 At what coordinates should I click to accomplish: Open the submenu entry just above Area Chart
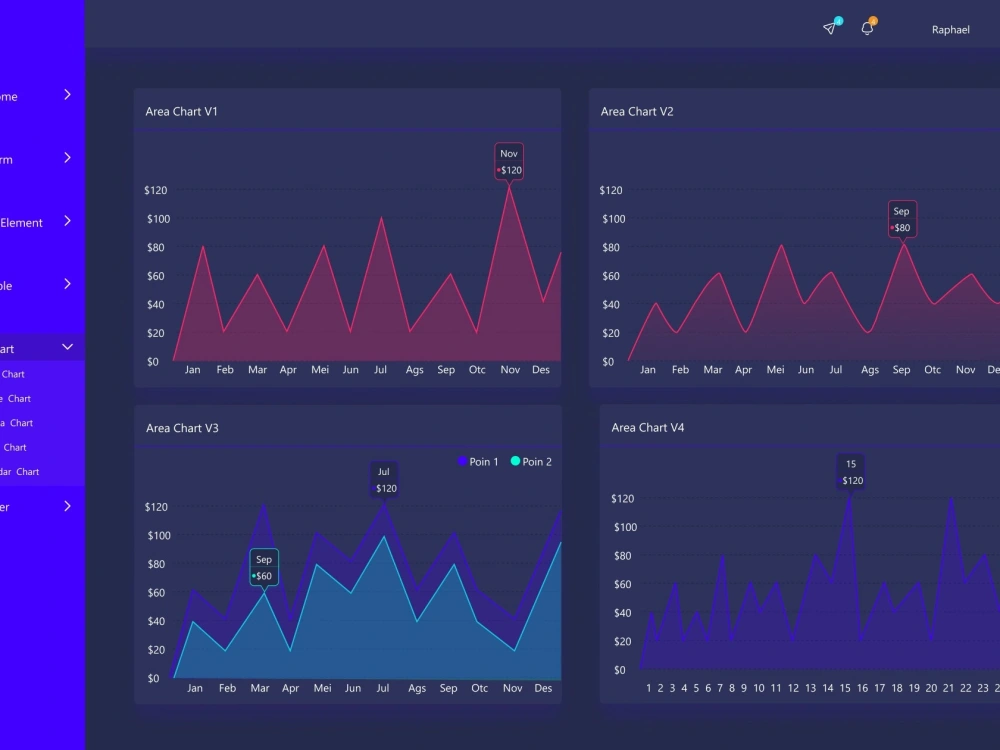15,399
